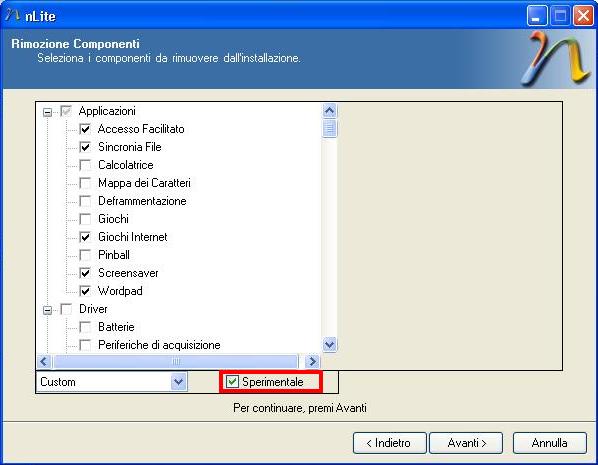
Task: Go back with the Indietro button
Action: click(389, 443)
